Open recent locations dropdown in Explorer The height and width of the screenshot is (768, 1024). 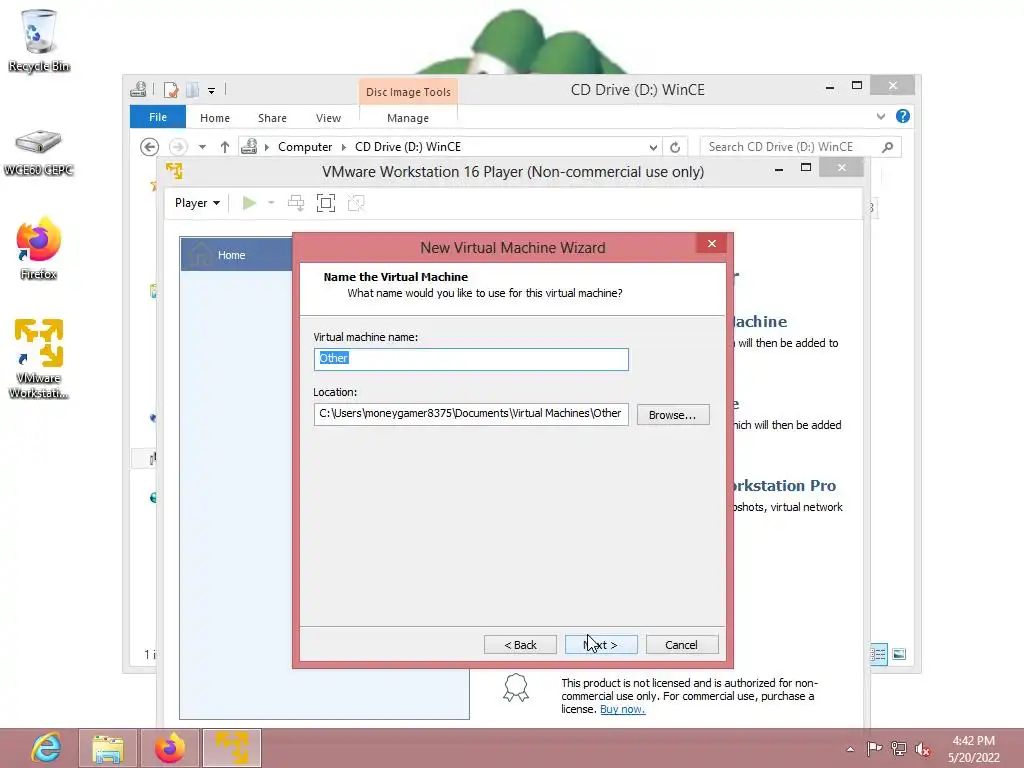(202, 147)
